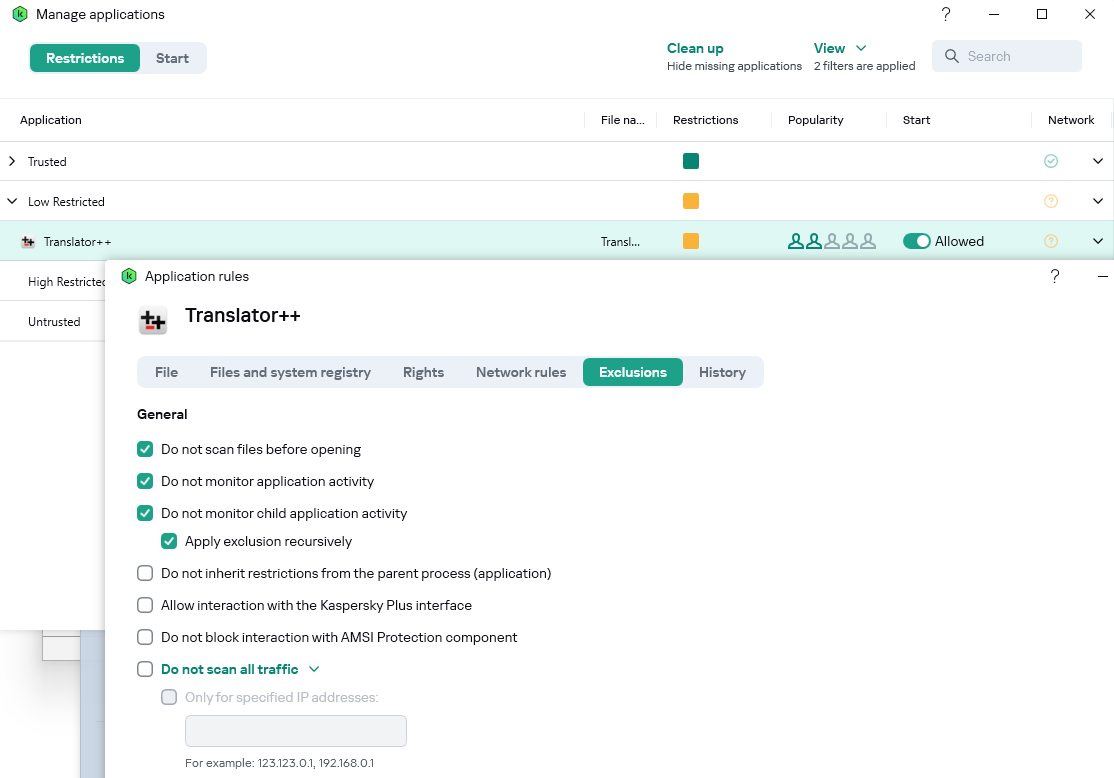Check the Do not scan all traffic box
Image resolution: width=1114 pixels, height=778 pixels.
(145, 669)
